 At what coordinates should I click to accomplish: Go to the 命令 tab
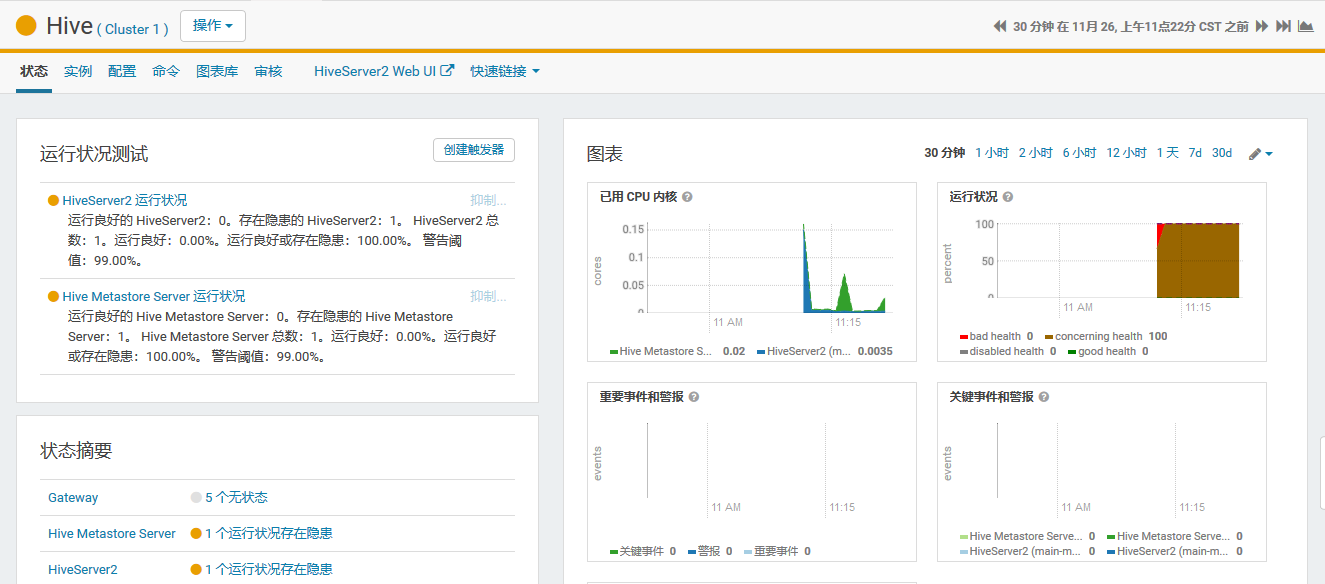point(166,72)
